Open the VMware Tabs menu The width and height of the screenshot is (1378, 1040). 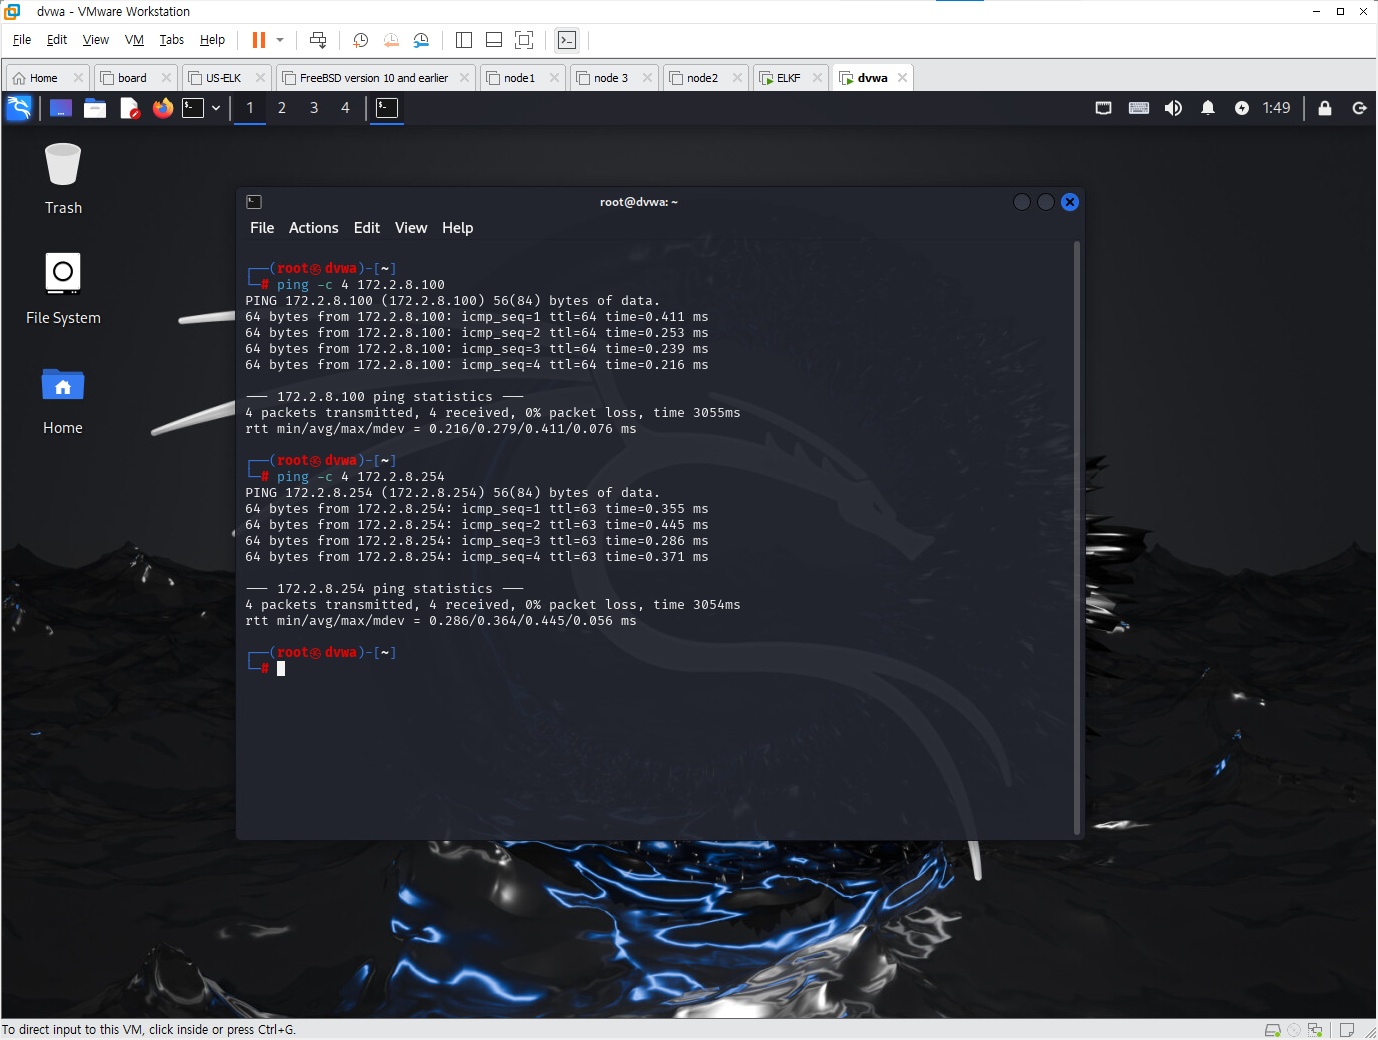coord(172,40)
